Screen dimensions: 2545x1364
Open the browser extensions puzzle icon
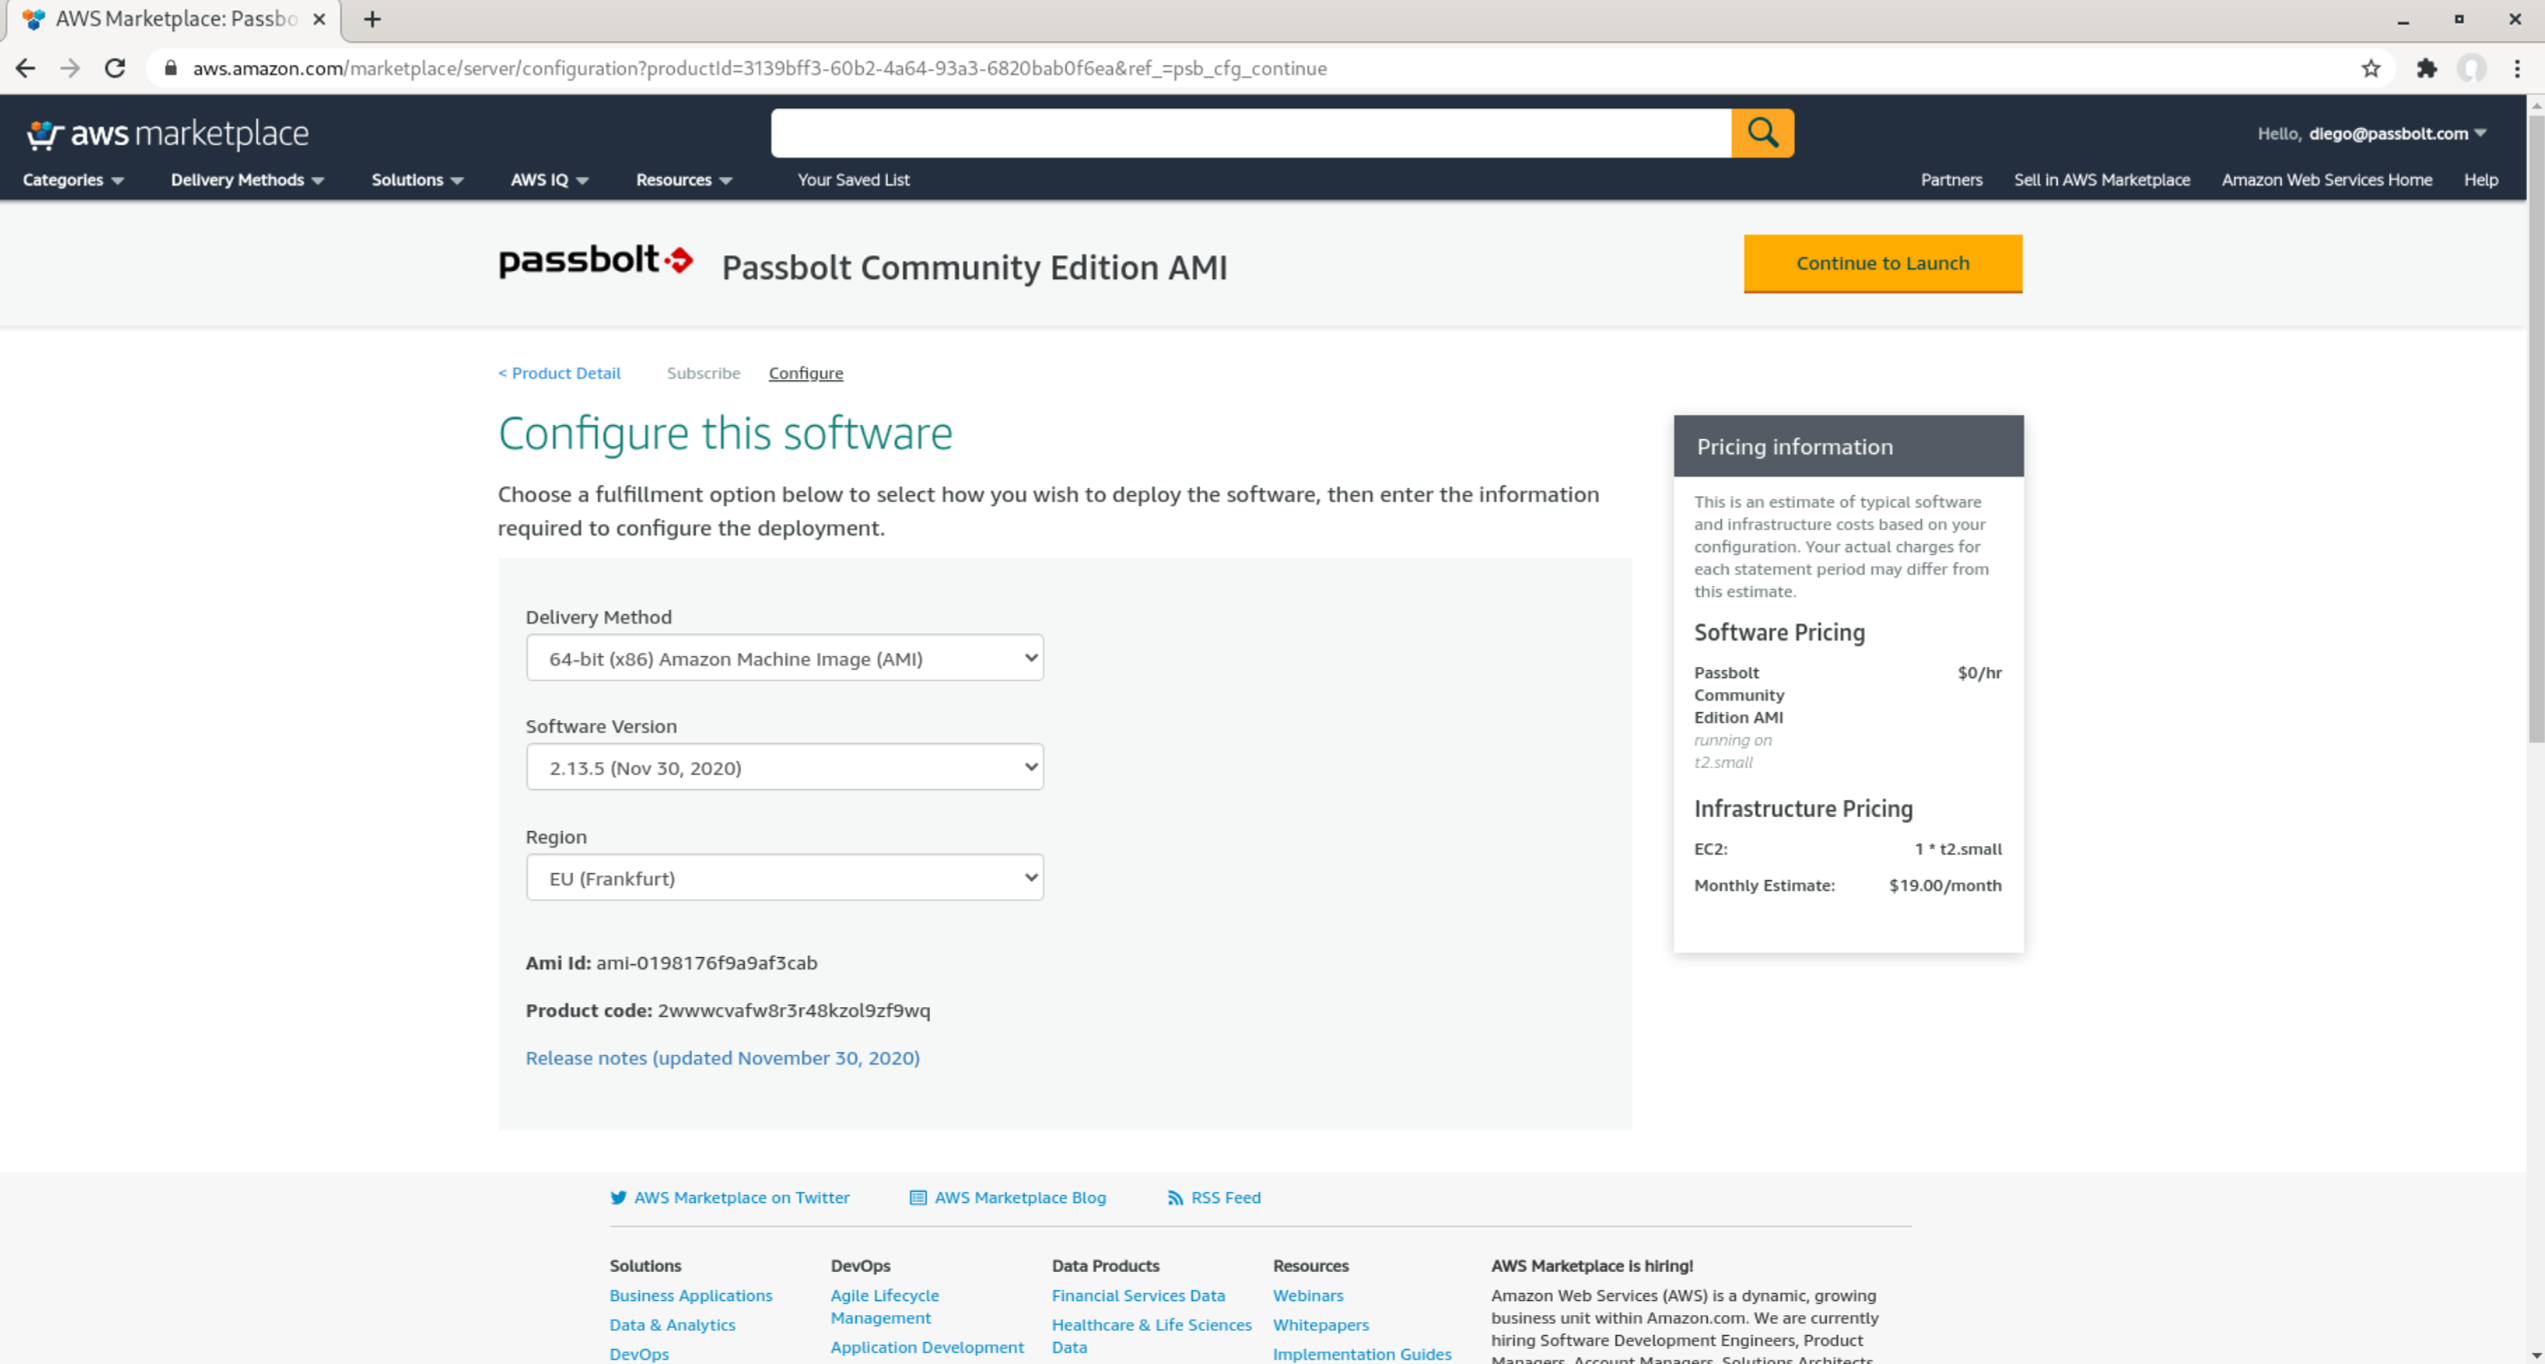tap(2427, 68)
